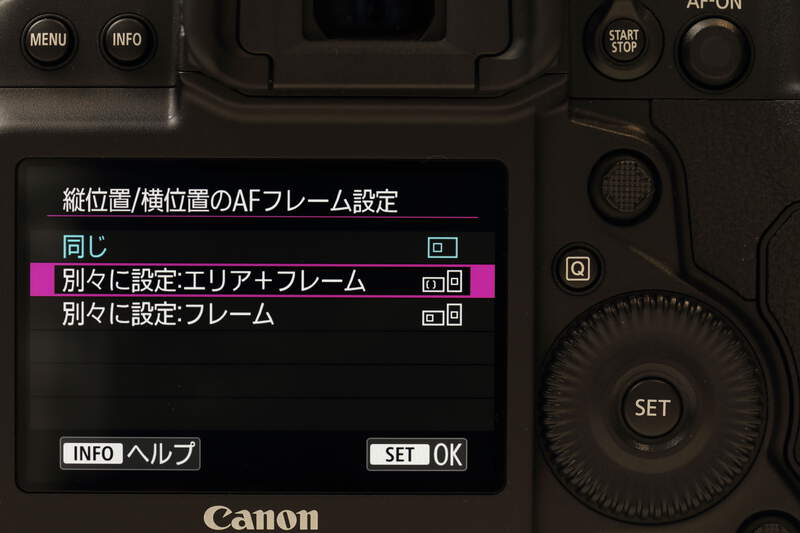Click the viewfinder eyepiece
This screenshot has width=800, height=533.
click(x=372, y=18)
